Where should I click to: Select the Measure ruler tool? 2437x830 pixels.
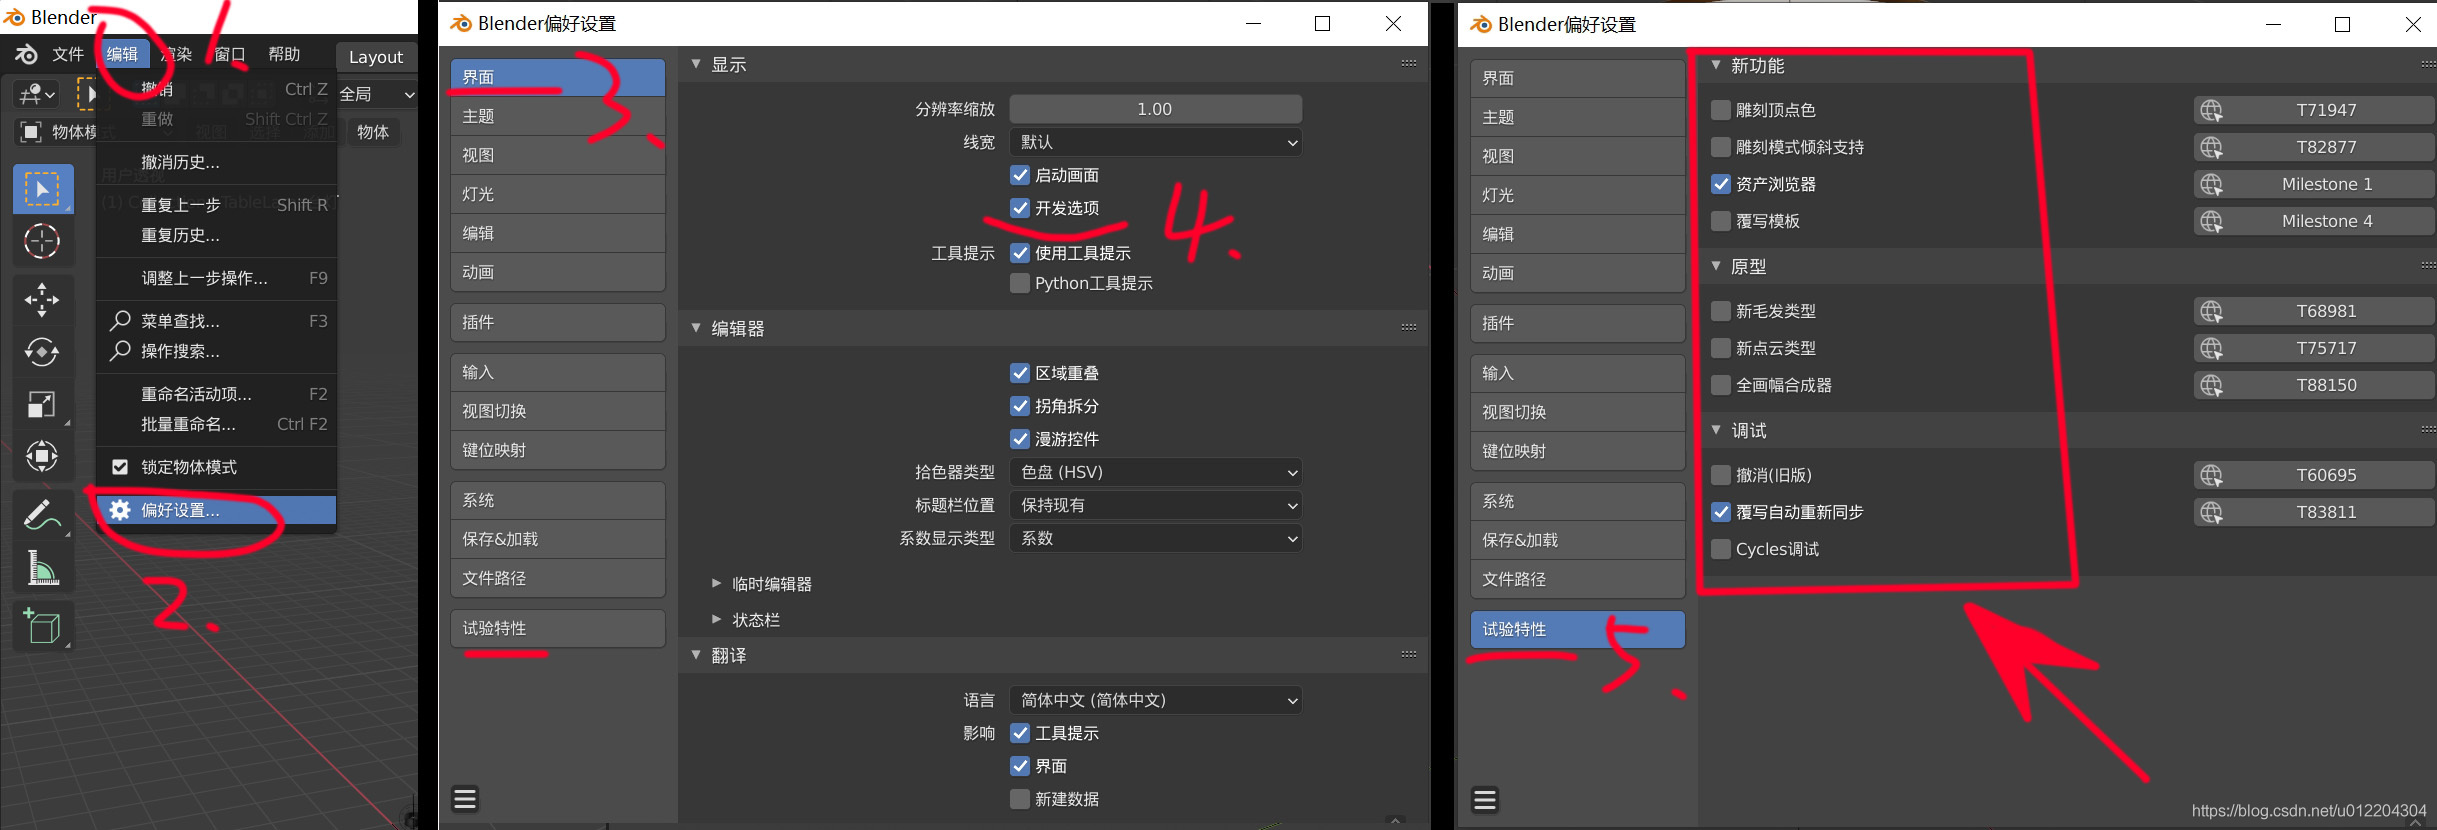pos(43,567)
